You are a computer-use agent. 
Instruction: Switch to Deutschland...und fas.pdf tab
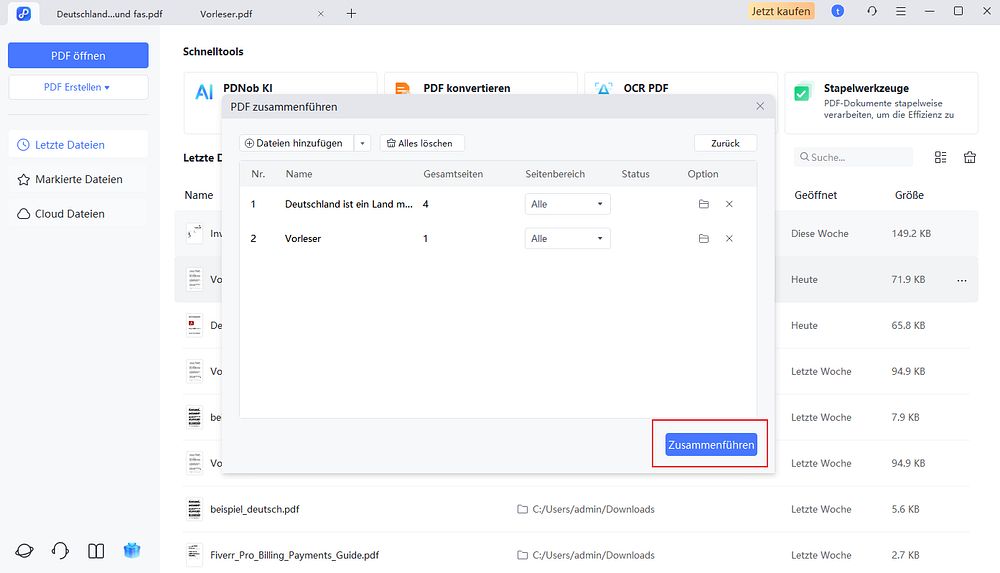109,13
